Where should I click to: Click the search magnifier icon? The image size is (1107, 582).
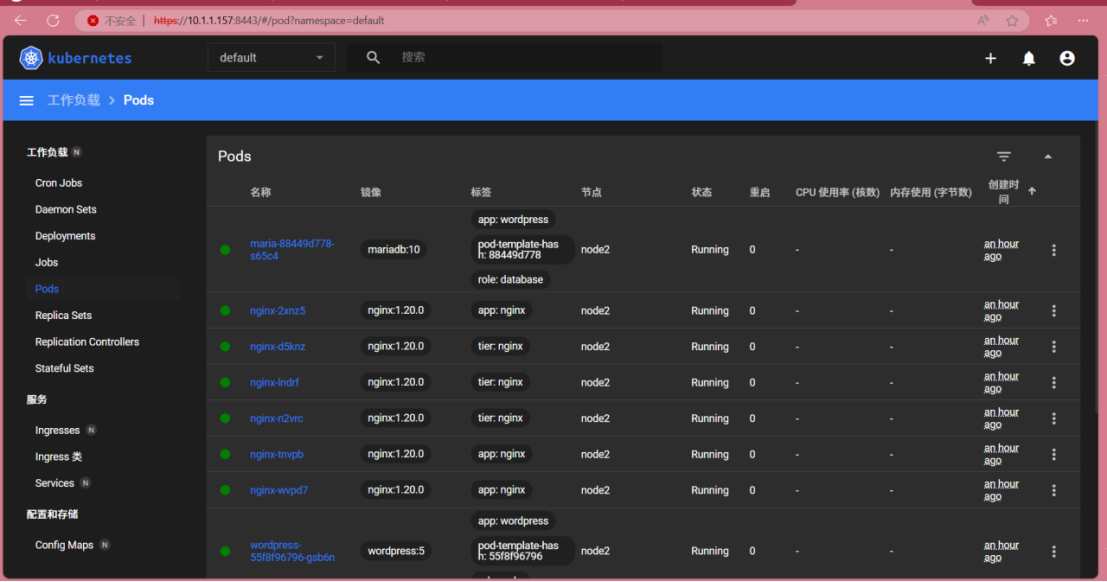373,58
